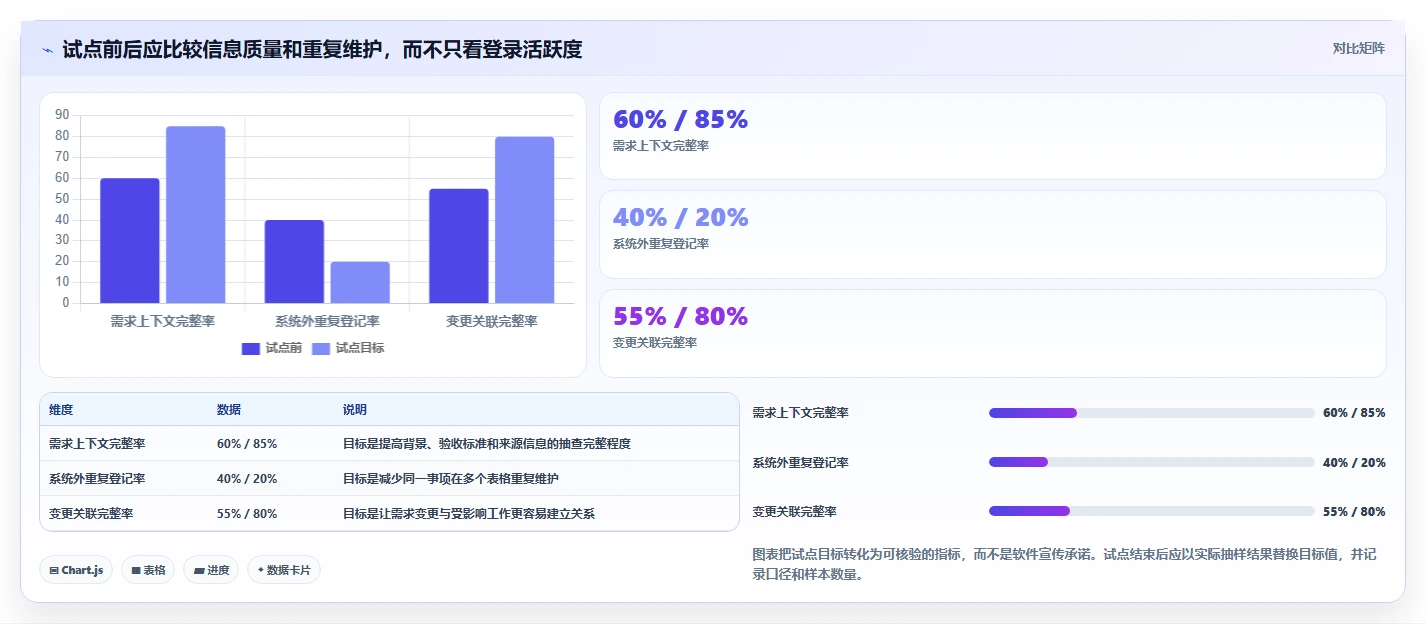Click the 试点目标 bar for 系统外重复登记率
The width and height of the screenshot is (1426, 624).
tap(360, 282)
